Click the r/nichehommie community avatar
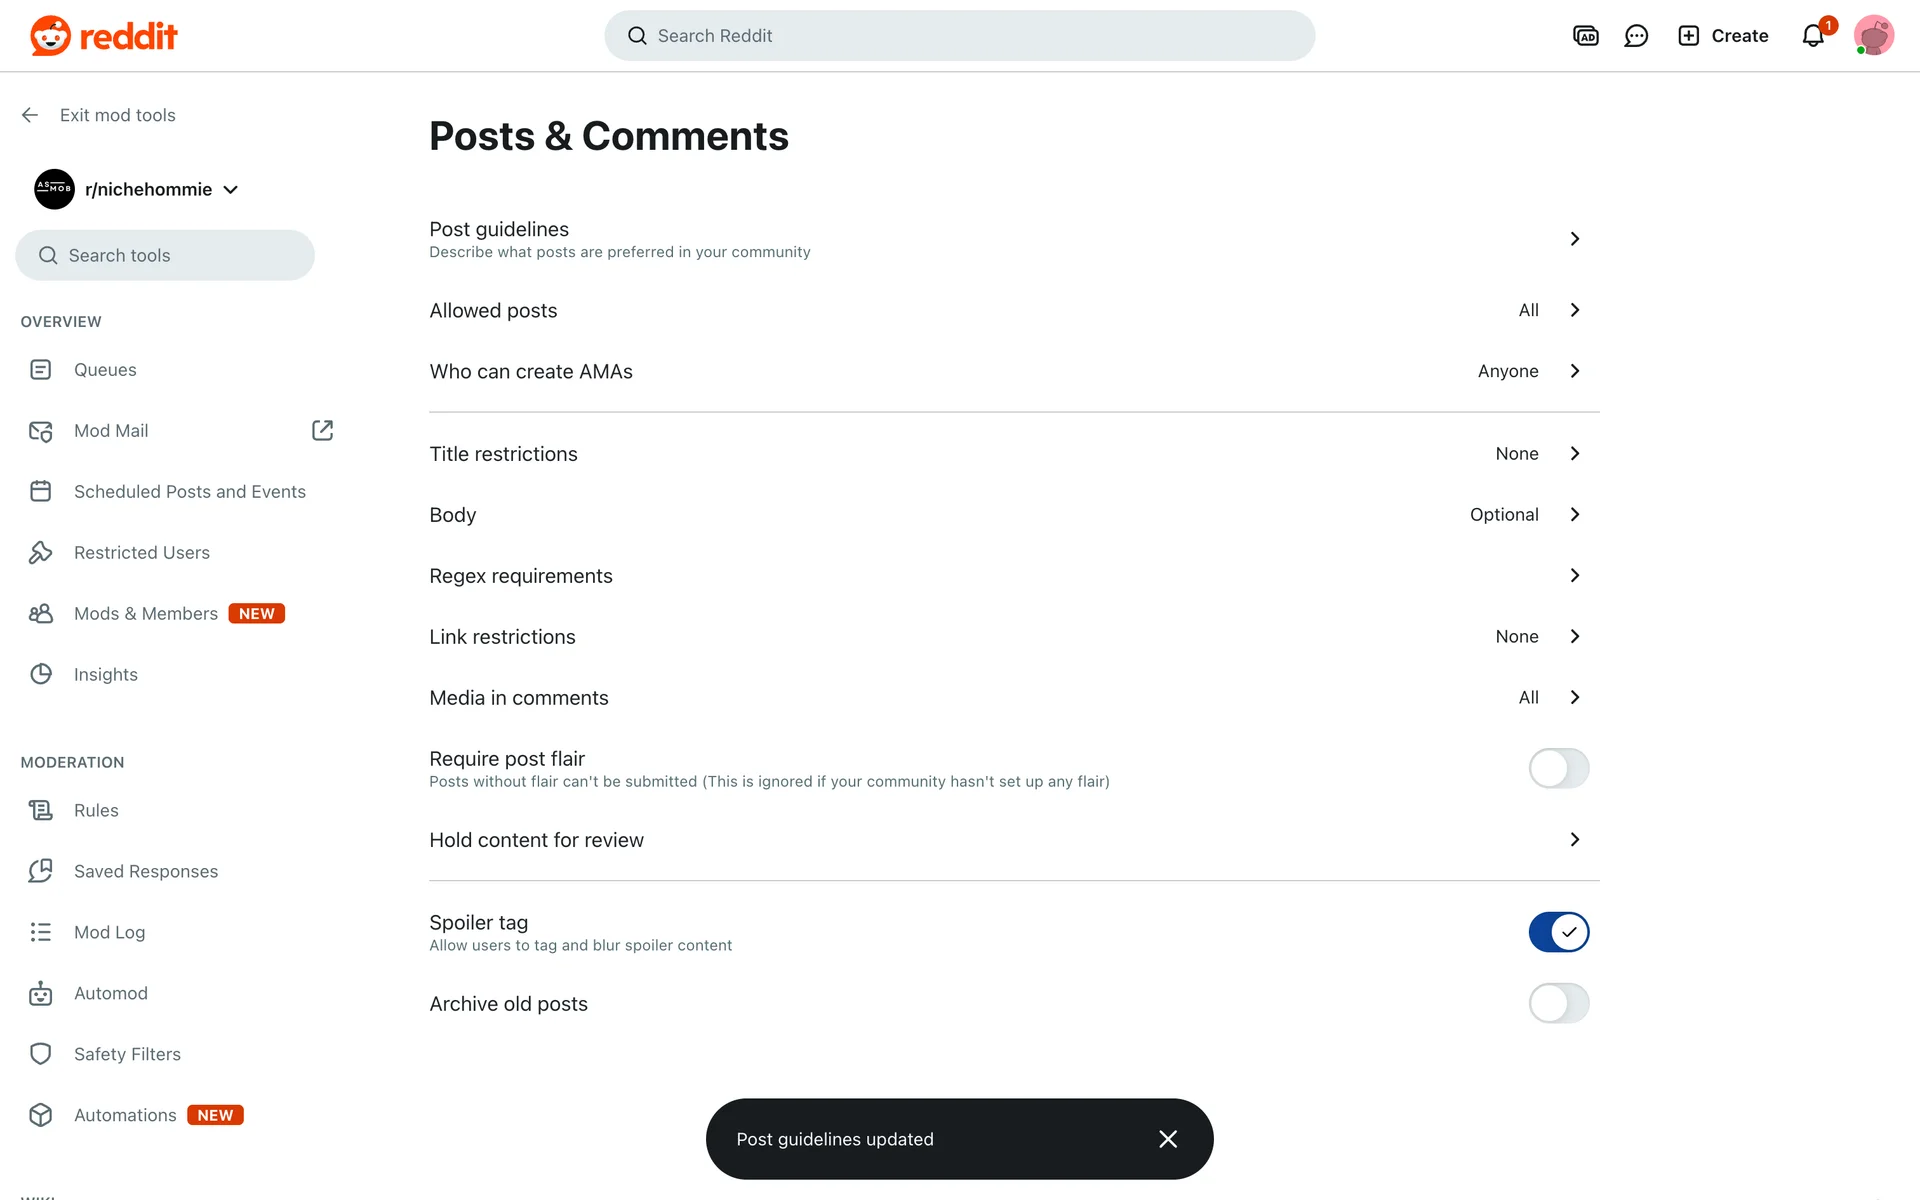Screen dimensions: 1920x1200 pyautogui.click(x=54, y=189)
